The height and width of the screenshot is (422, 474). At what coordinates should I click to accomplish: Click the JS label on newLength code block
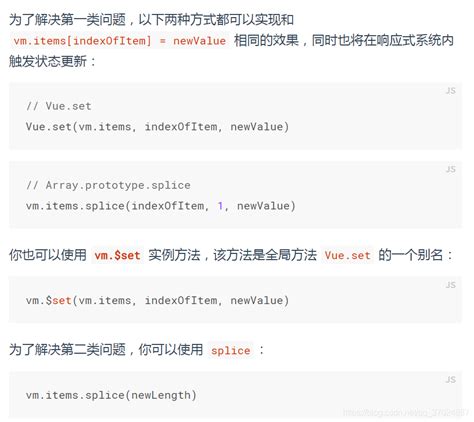(x=450, y=380)
